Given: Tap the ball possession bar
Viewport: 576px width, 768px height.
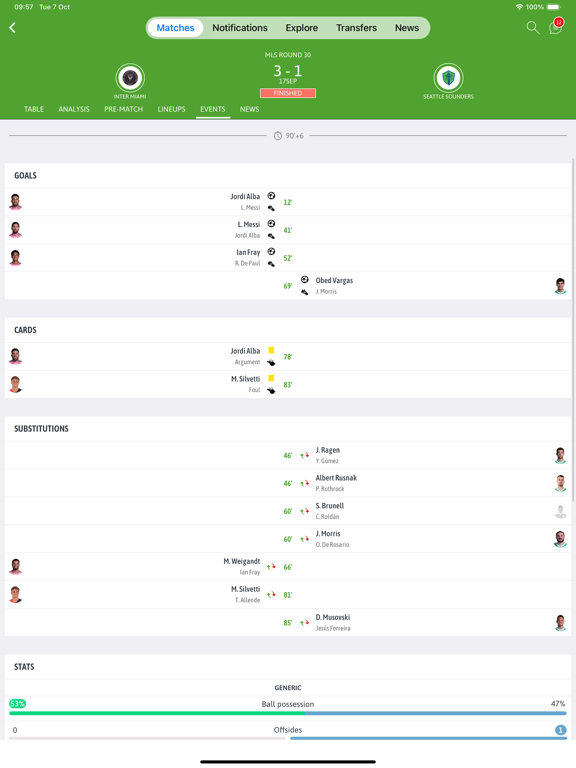Looking at the screenshot, I should [x=288, y=713].
